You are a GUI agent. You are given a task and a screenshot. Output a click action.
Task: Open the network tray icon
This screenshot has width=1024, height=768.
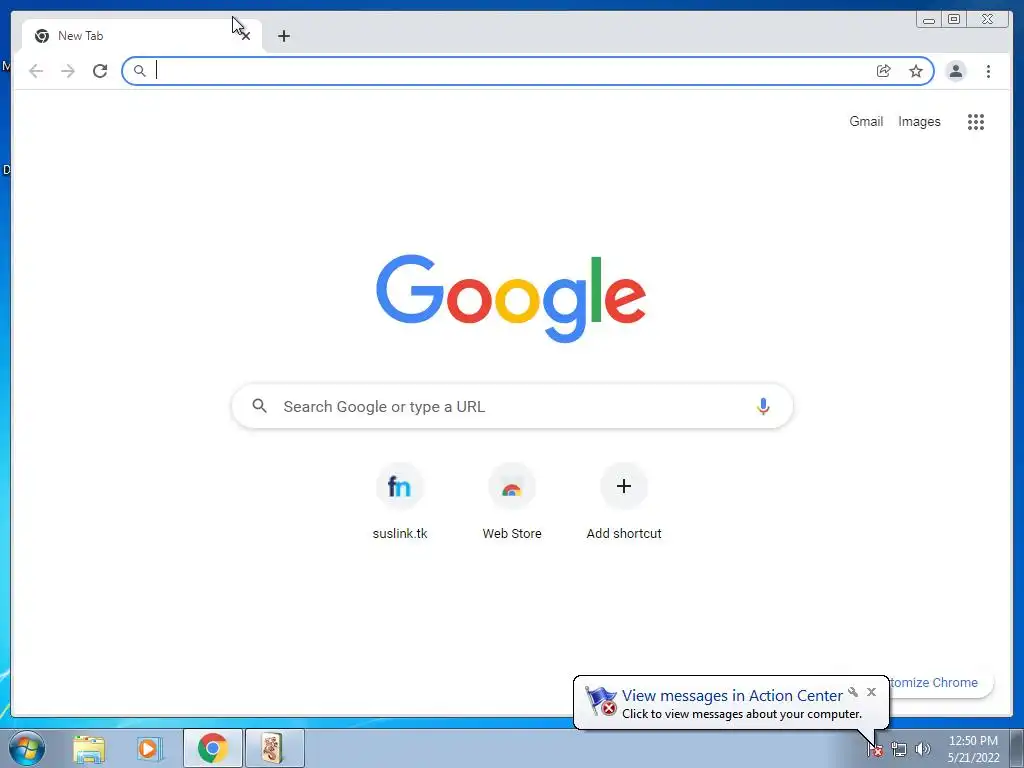pyautogui.click(x=899, y=750)
